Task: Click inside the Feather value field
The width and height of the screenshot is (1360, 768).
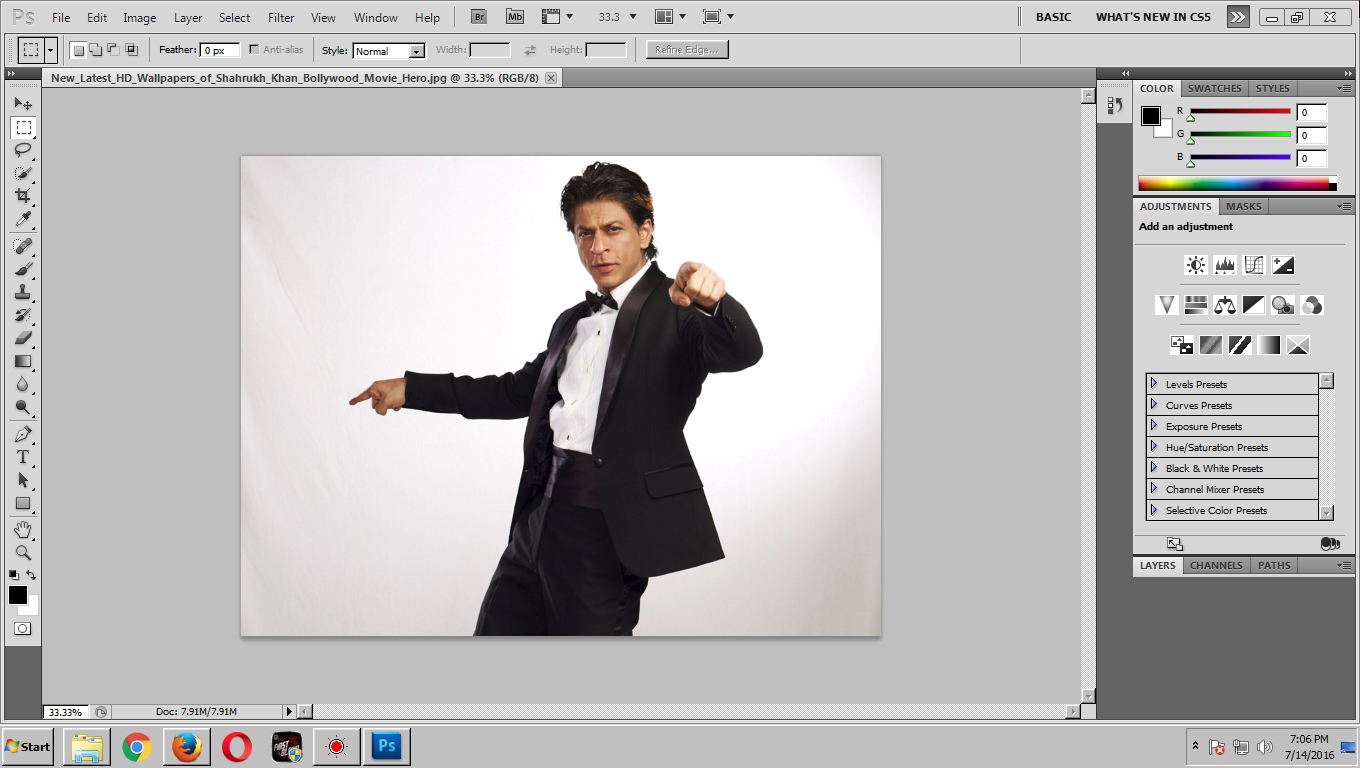Action: coord(220,48)
